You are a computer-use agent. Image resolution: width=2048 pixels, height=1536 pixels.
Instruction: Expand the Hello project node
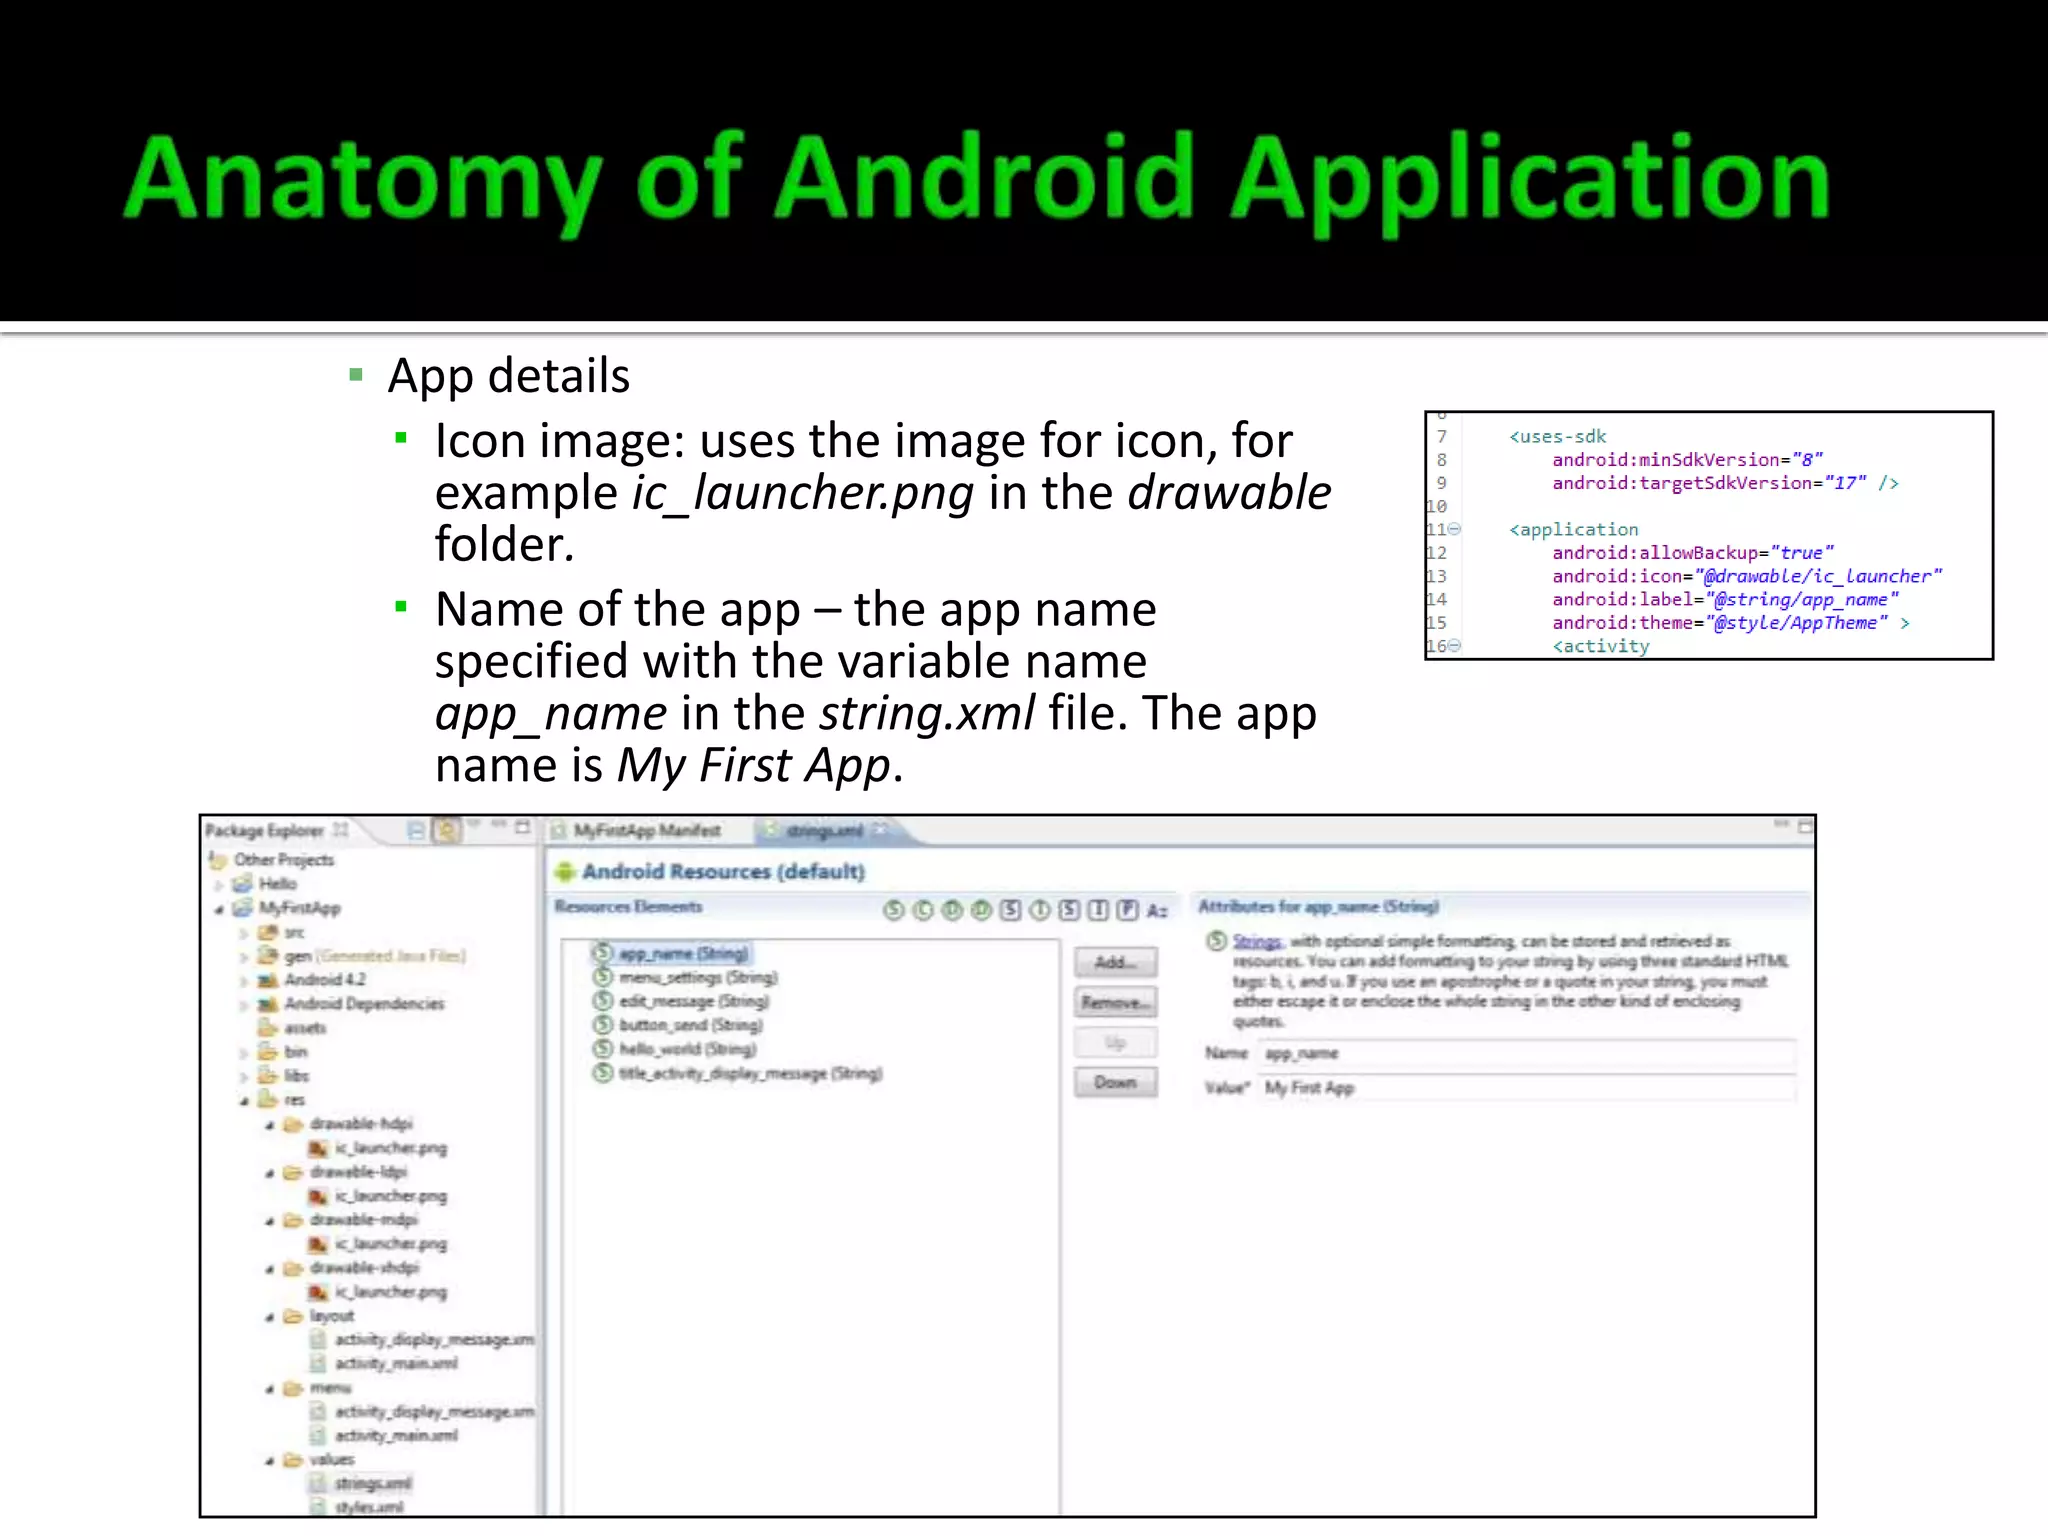coord(219,884)
